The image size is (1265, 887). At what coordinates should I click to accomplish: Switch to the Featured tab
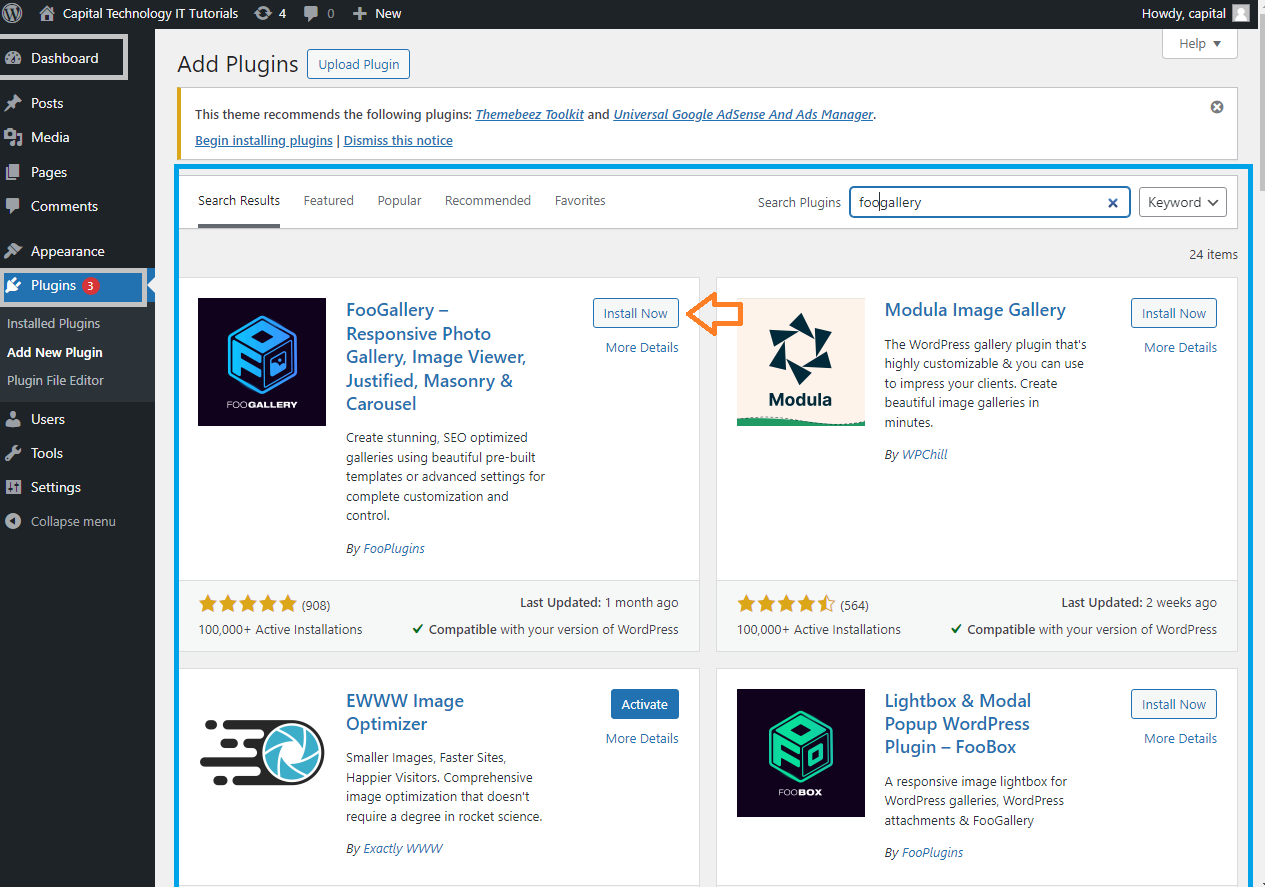pyautogui.click(x=328, y=201)
